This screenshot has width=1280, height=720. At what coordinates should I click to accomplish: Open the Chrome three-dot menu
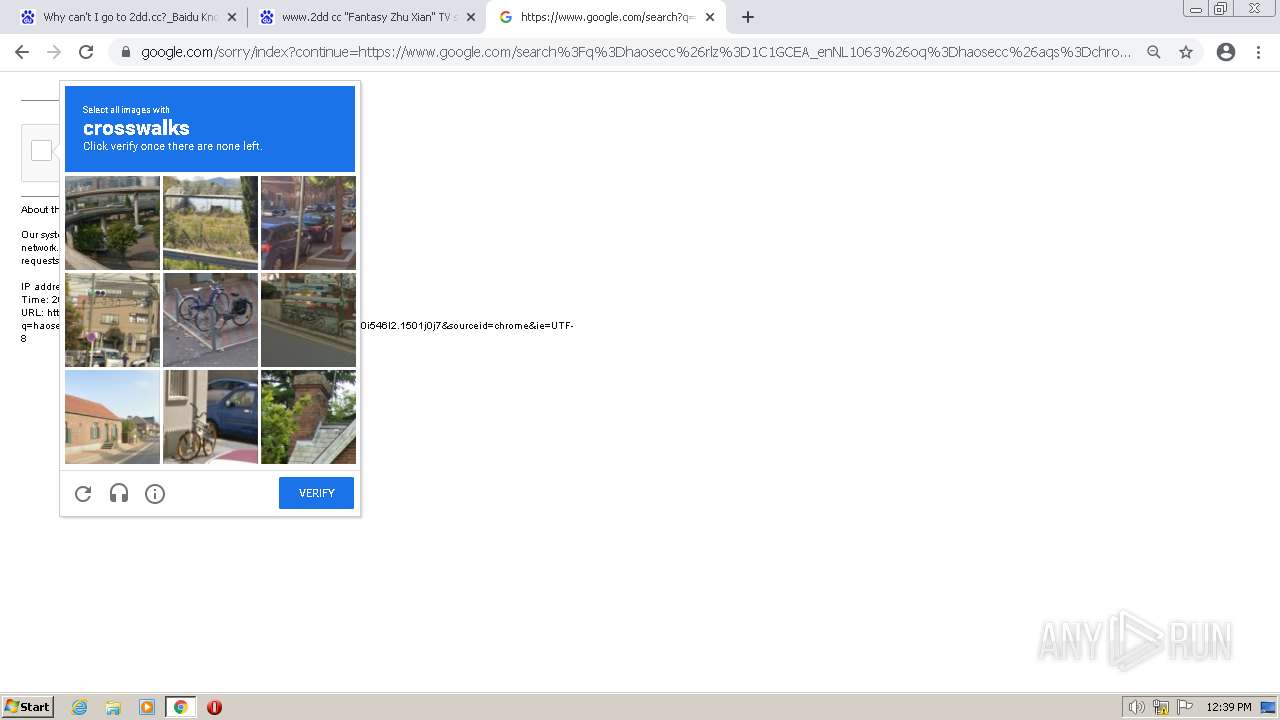pyautogui.click(x=1258, y=52)
